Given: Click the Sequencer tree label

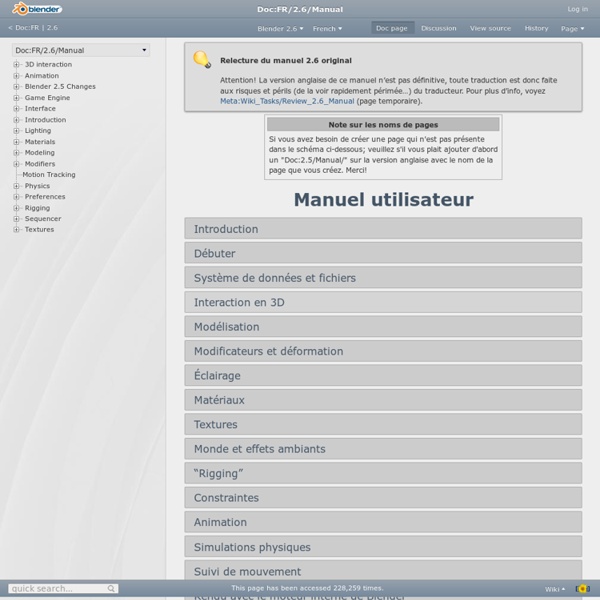Looking at the screenshot, I should pyautogui.click(x=43, y=218).
